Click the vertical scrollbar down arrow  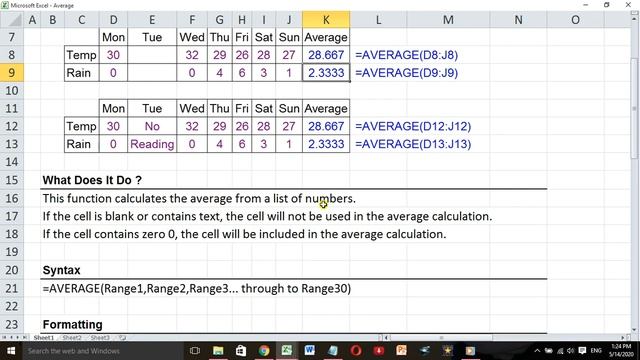coord(634,330)
